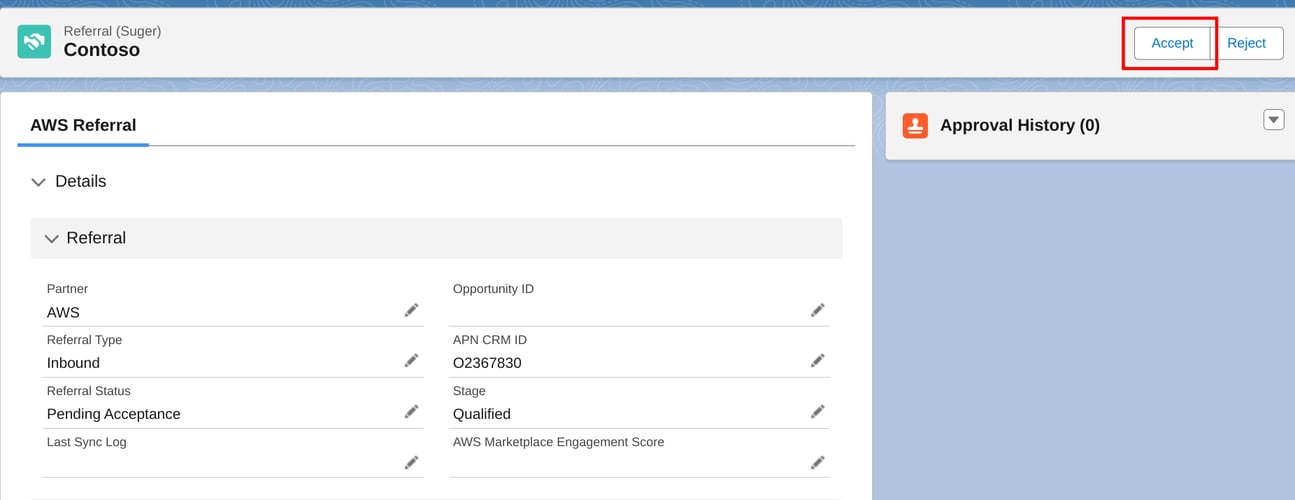This screenshot has height=500, width=1295.
Task: Click the Reject button
Action: point(1247,43)
